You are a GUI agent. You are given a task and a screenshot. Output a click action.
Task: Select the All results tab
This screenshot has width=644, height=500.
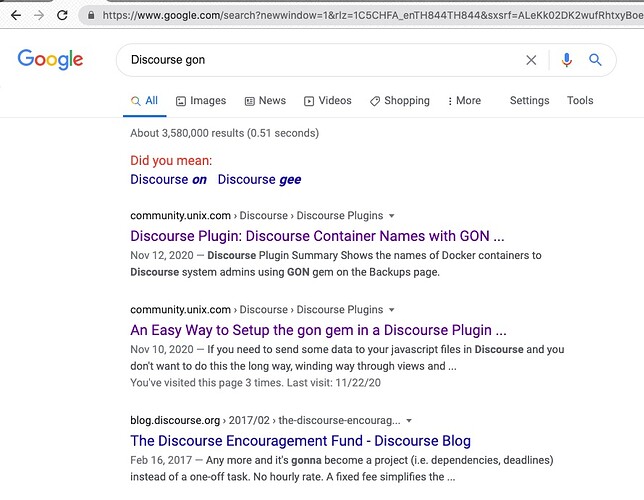(x=145, y=101)
